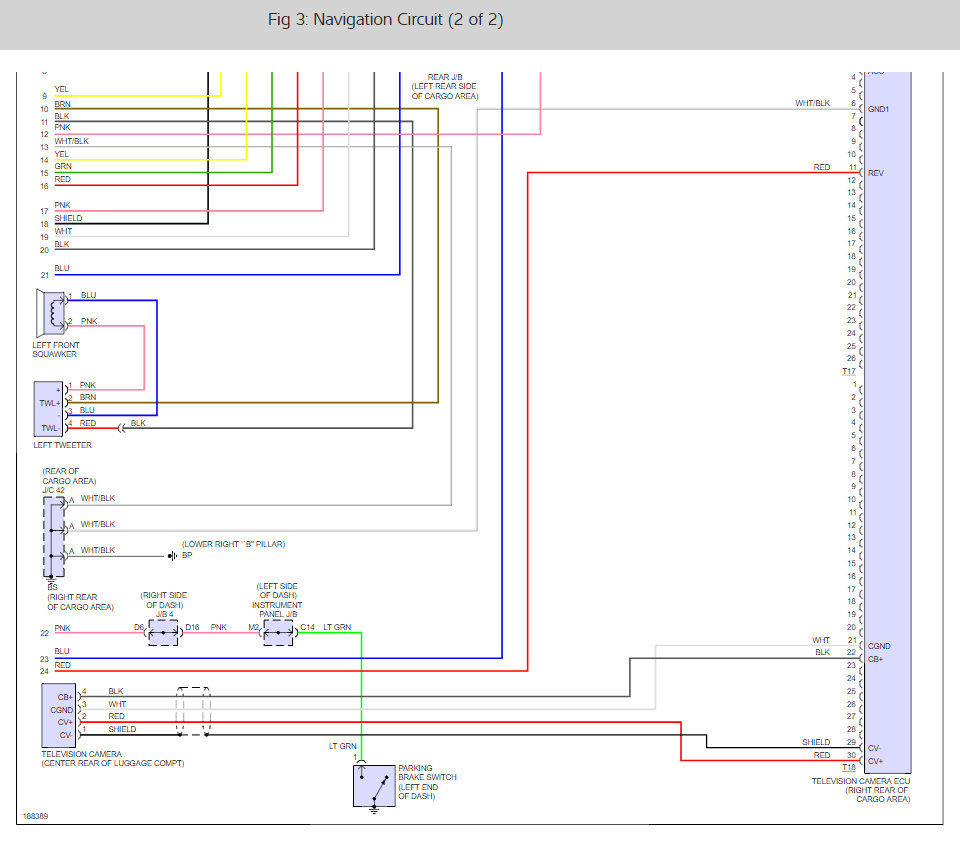Click the 'CB+' label on the ECU
The width and height of the screenshot is (960, 850).
point(876,659)
